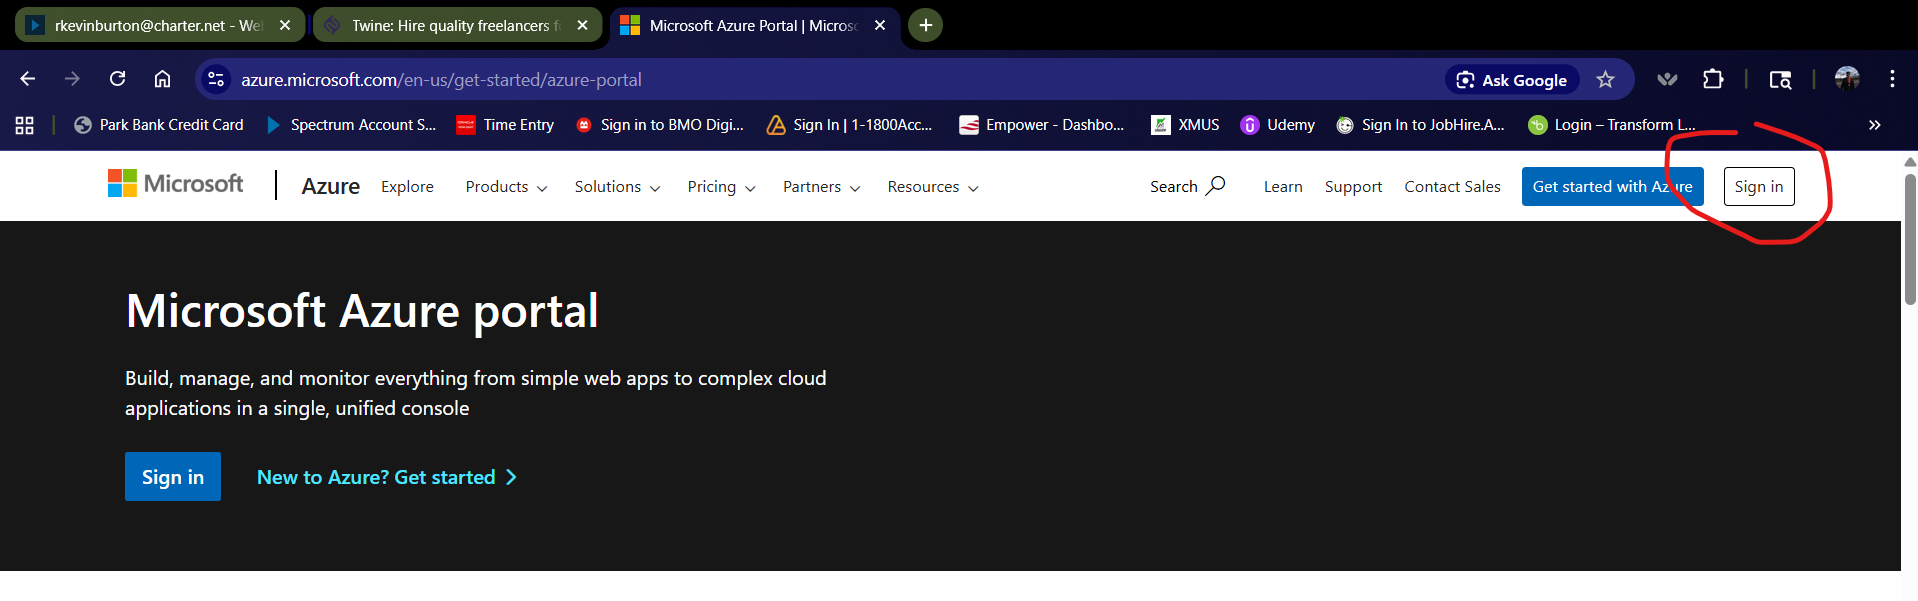Screen dimensions: 1918x601
Task: Open a new tab with the plus button
Action: (x=926, y=25)
